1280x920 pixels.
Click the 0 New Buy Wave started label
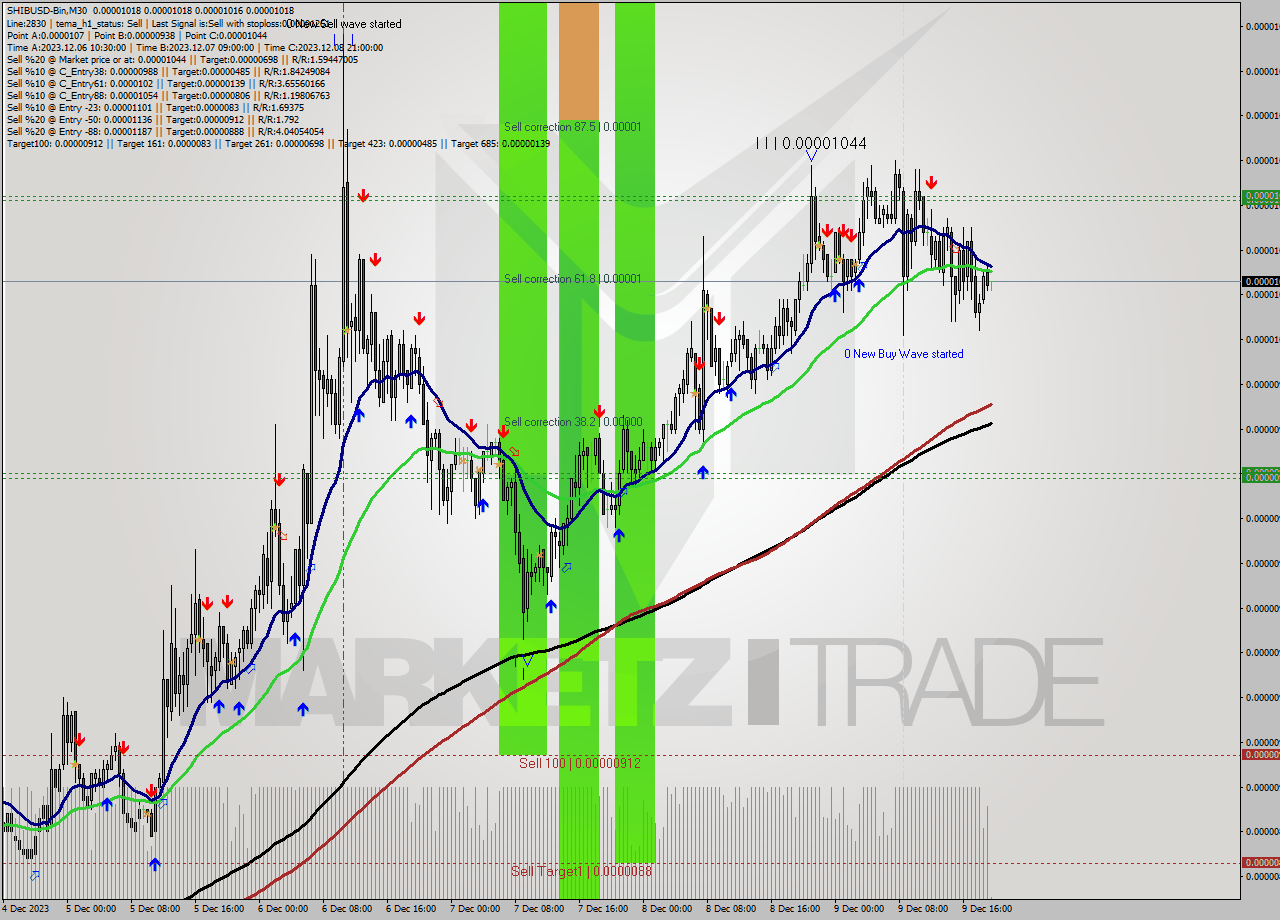coord(904,354)
